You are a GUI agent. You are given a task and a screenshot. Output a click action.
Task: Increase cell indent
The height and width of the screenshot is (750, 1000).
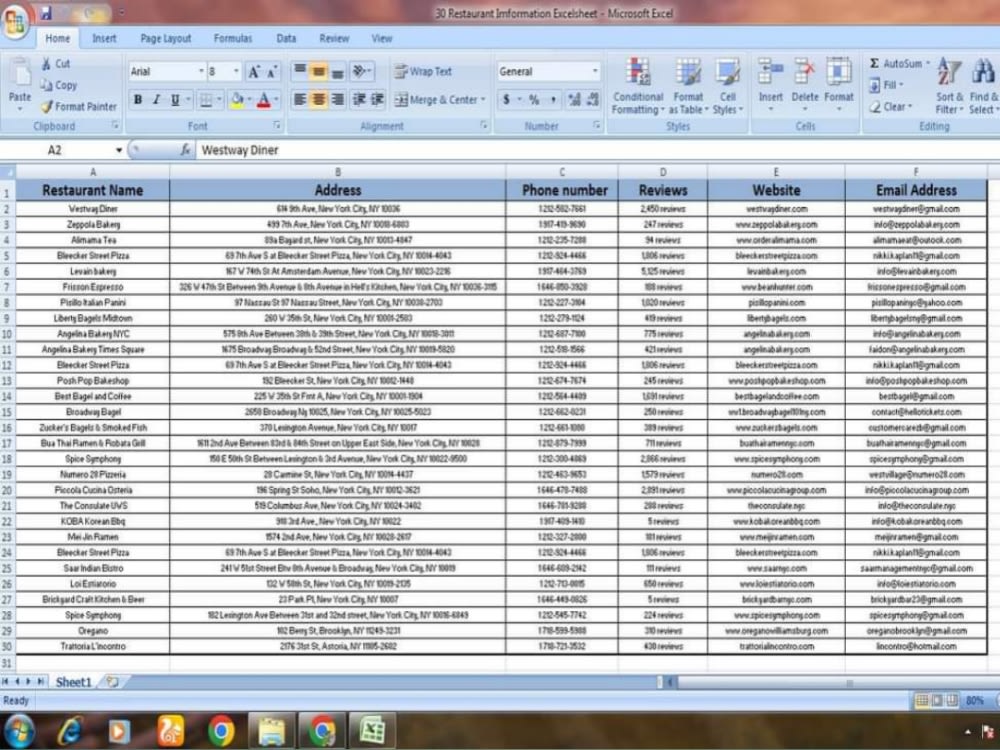(378, 99)
